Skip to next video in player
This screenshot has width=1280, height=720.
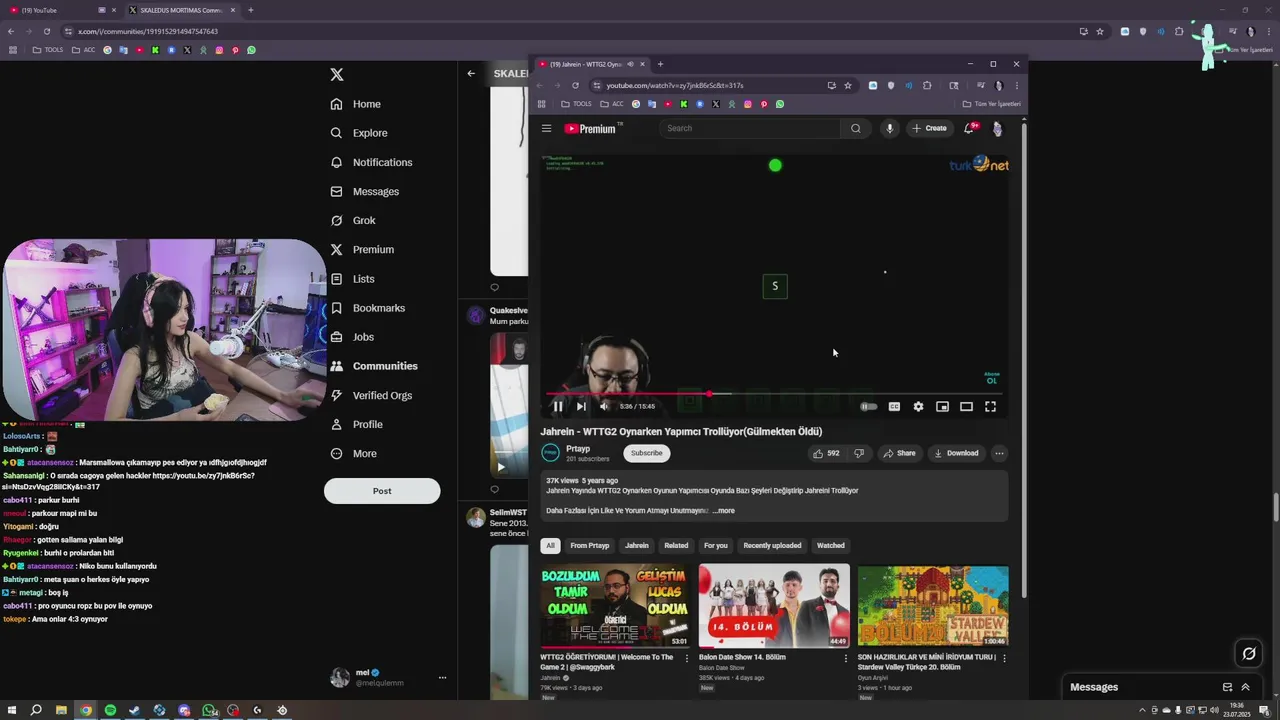(x=581, y=406)
